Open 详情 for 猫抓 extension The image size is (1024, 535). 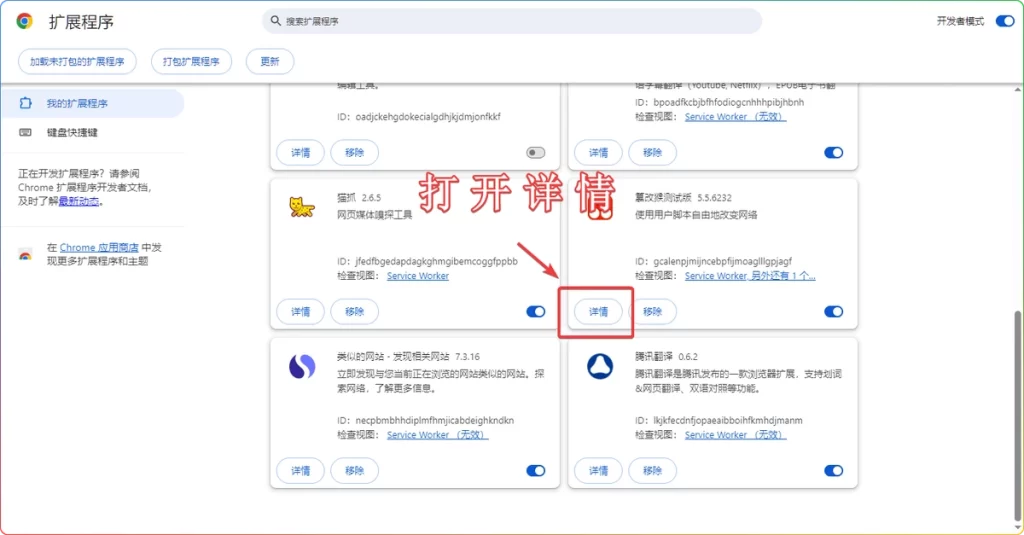click(x=300, y=312)
